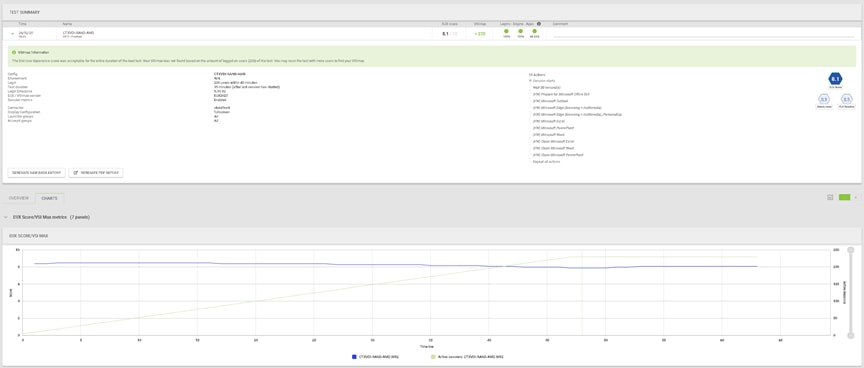Image resolution: width=864 pixels, height=368 pixels.
Task: Click Generate Raw Data Export button
Action: click(x=36, y=172)
